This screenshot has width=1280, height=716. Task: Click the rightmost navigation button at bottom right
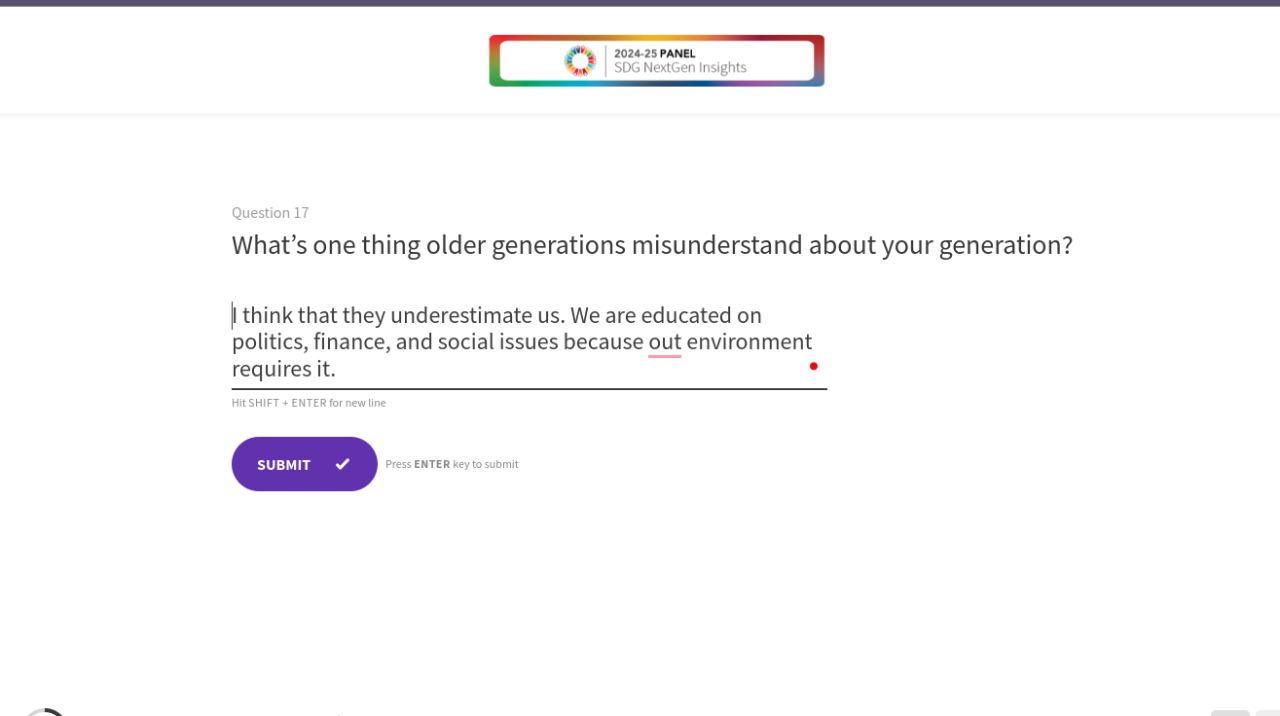tap(1268, 713)
